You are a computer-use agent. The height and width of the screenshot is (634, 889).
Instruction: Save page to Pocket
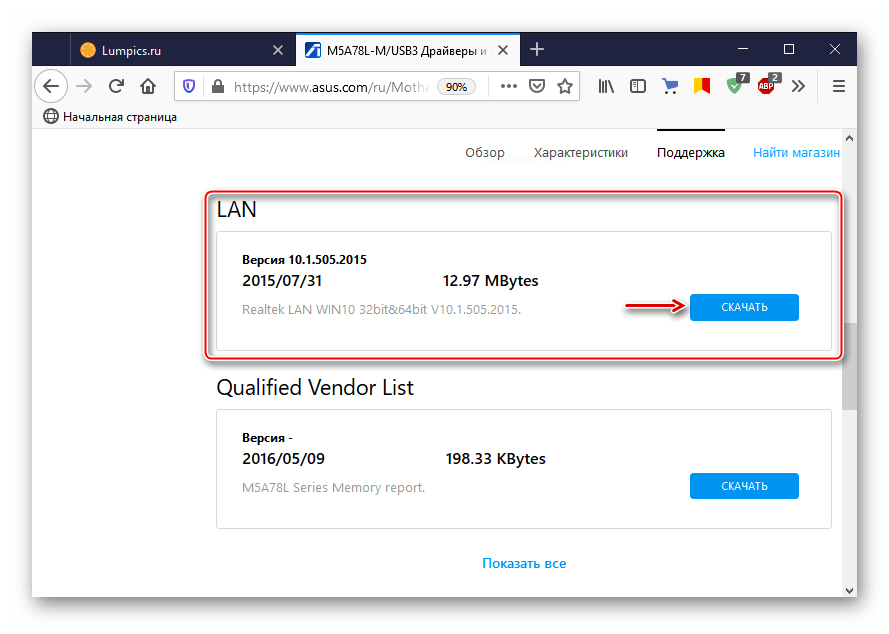coord(536,86)
